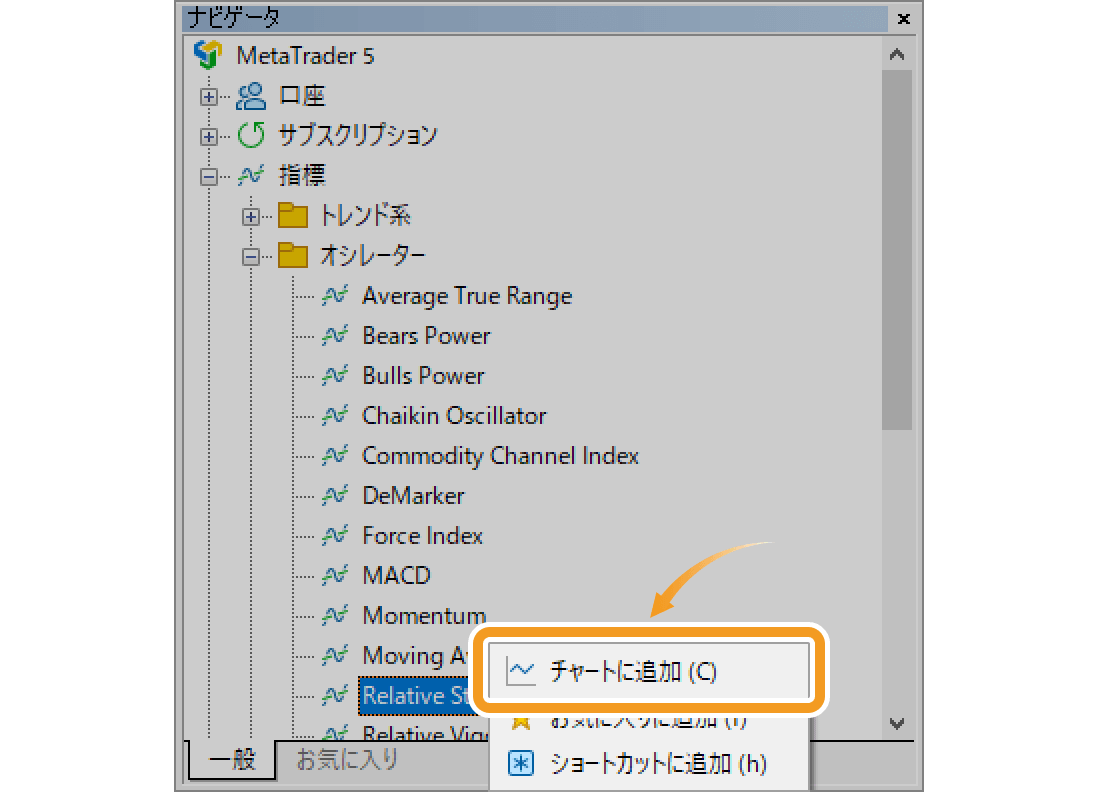Click the Moving Average indicator icon

335,656
